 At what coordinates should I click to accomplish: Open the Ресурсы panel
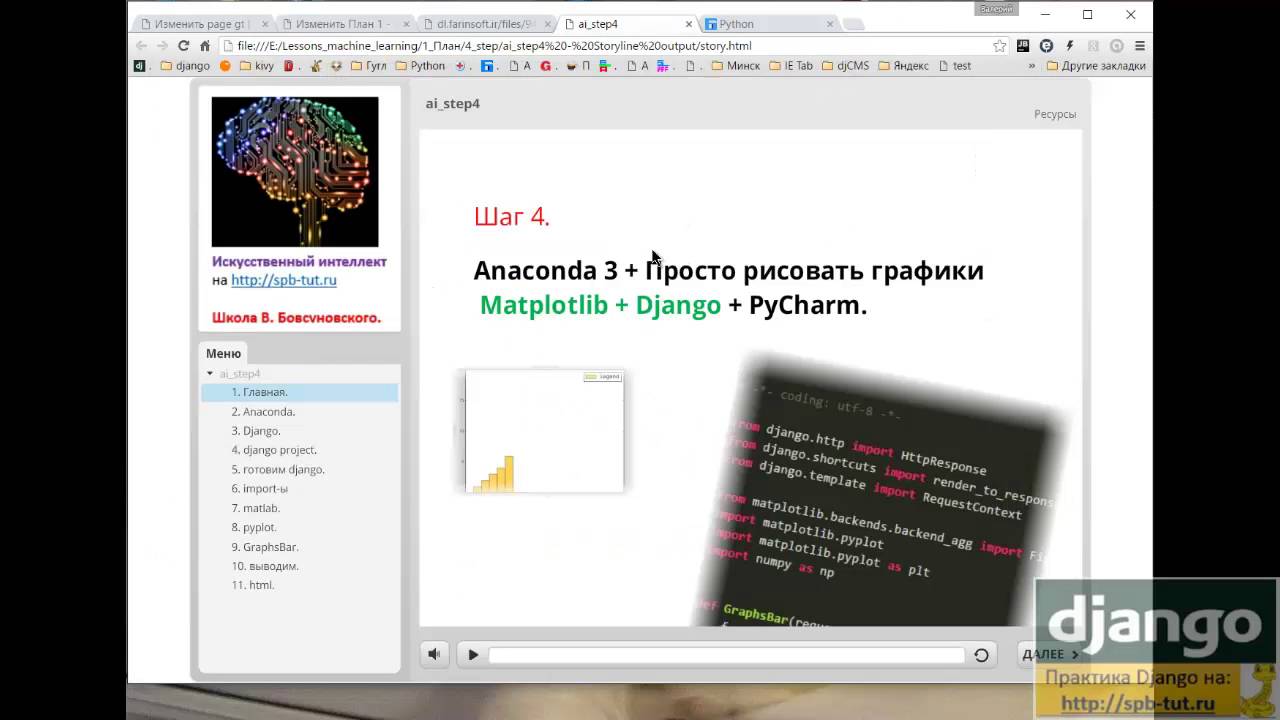1055,114
